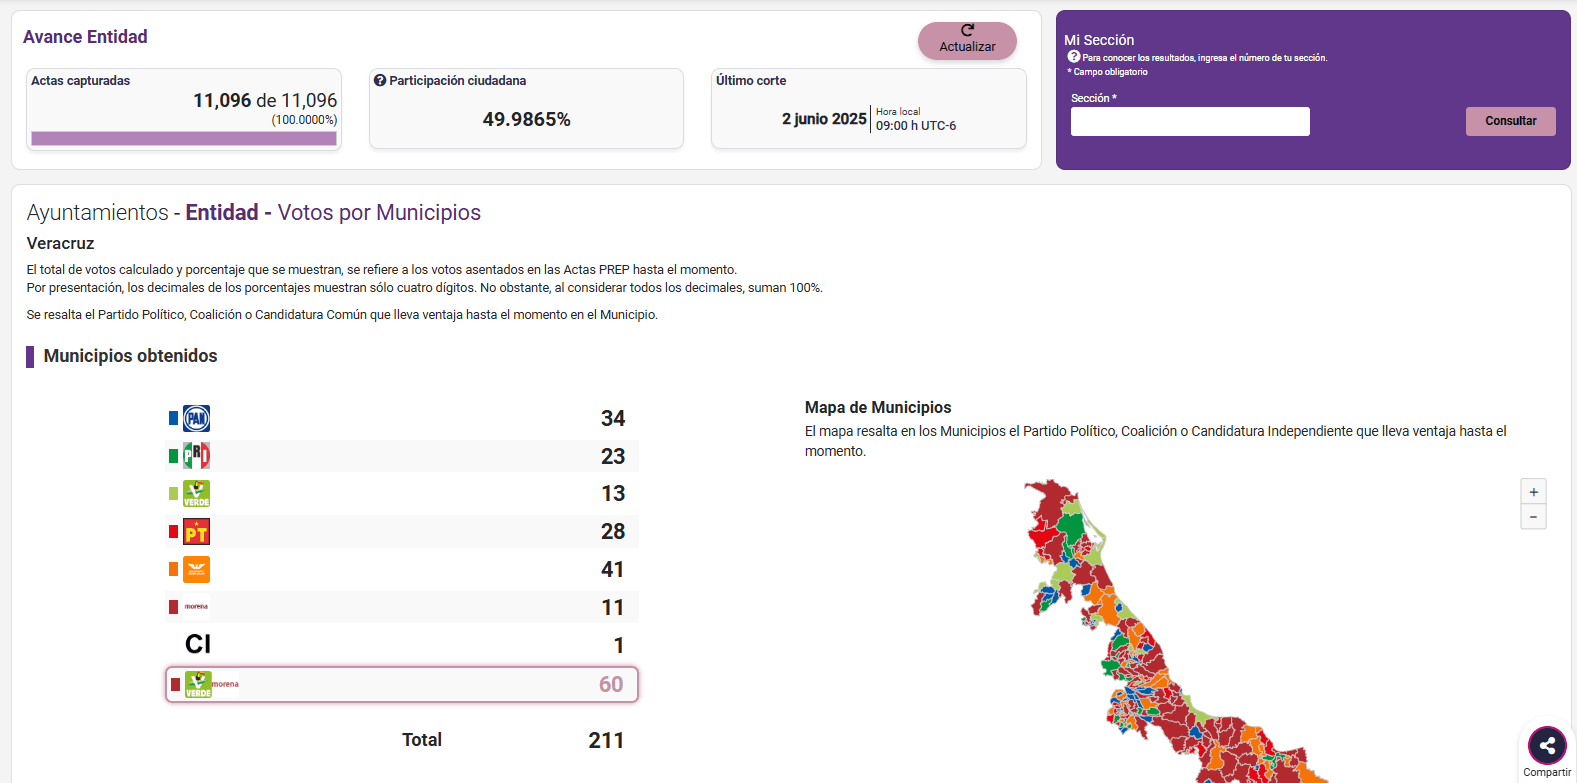The width and height of the screenshot is (1577, 783).
Task: Click the Actas capturadas progress bar
Action: coord(184,139)
